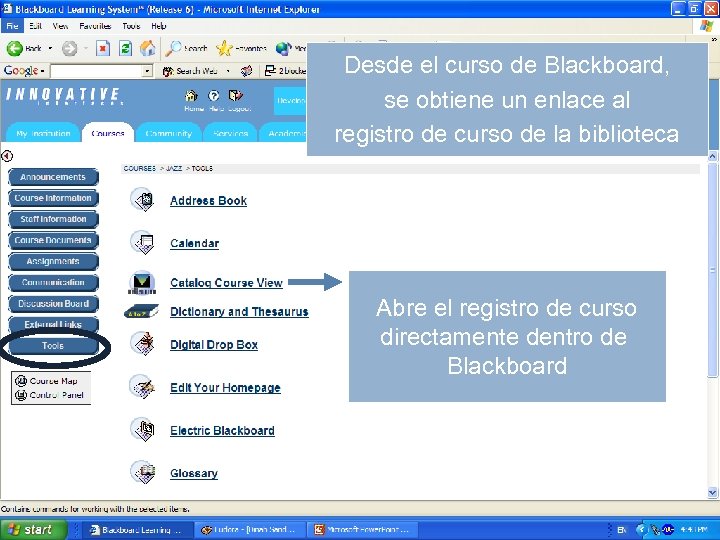This screenshot has width=720, height=540.
Task: Click the Glossary icon
Action: (143, 472)
